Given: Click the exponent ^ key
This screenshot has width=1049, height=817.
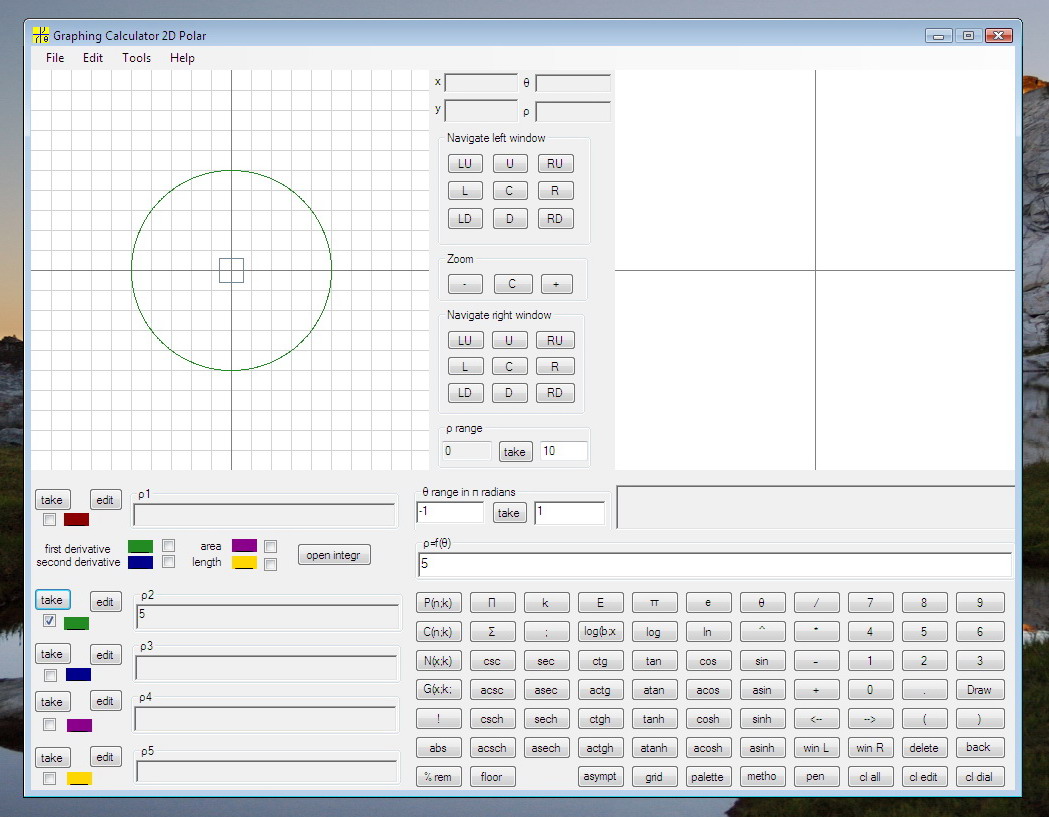Looking at the screenshot, I should 762,632.
